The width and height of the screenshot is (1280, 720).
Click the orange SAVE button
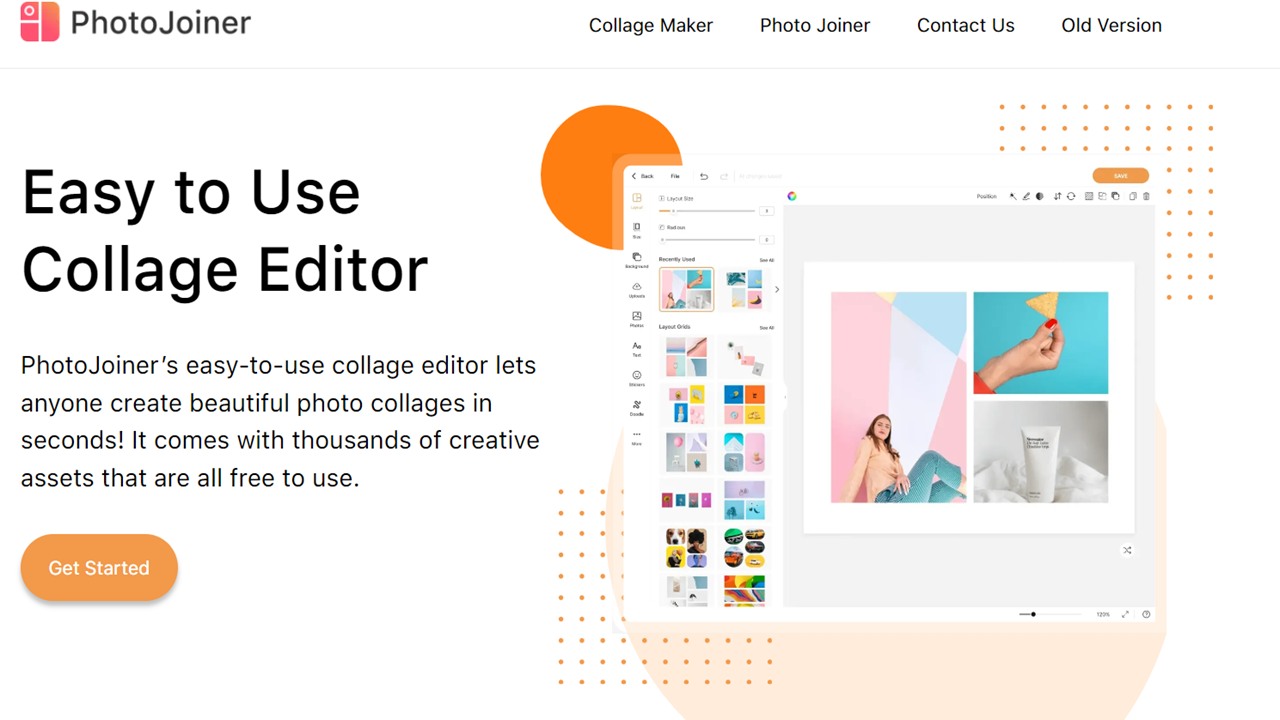[1121, 176]
